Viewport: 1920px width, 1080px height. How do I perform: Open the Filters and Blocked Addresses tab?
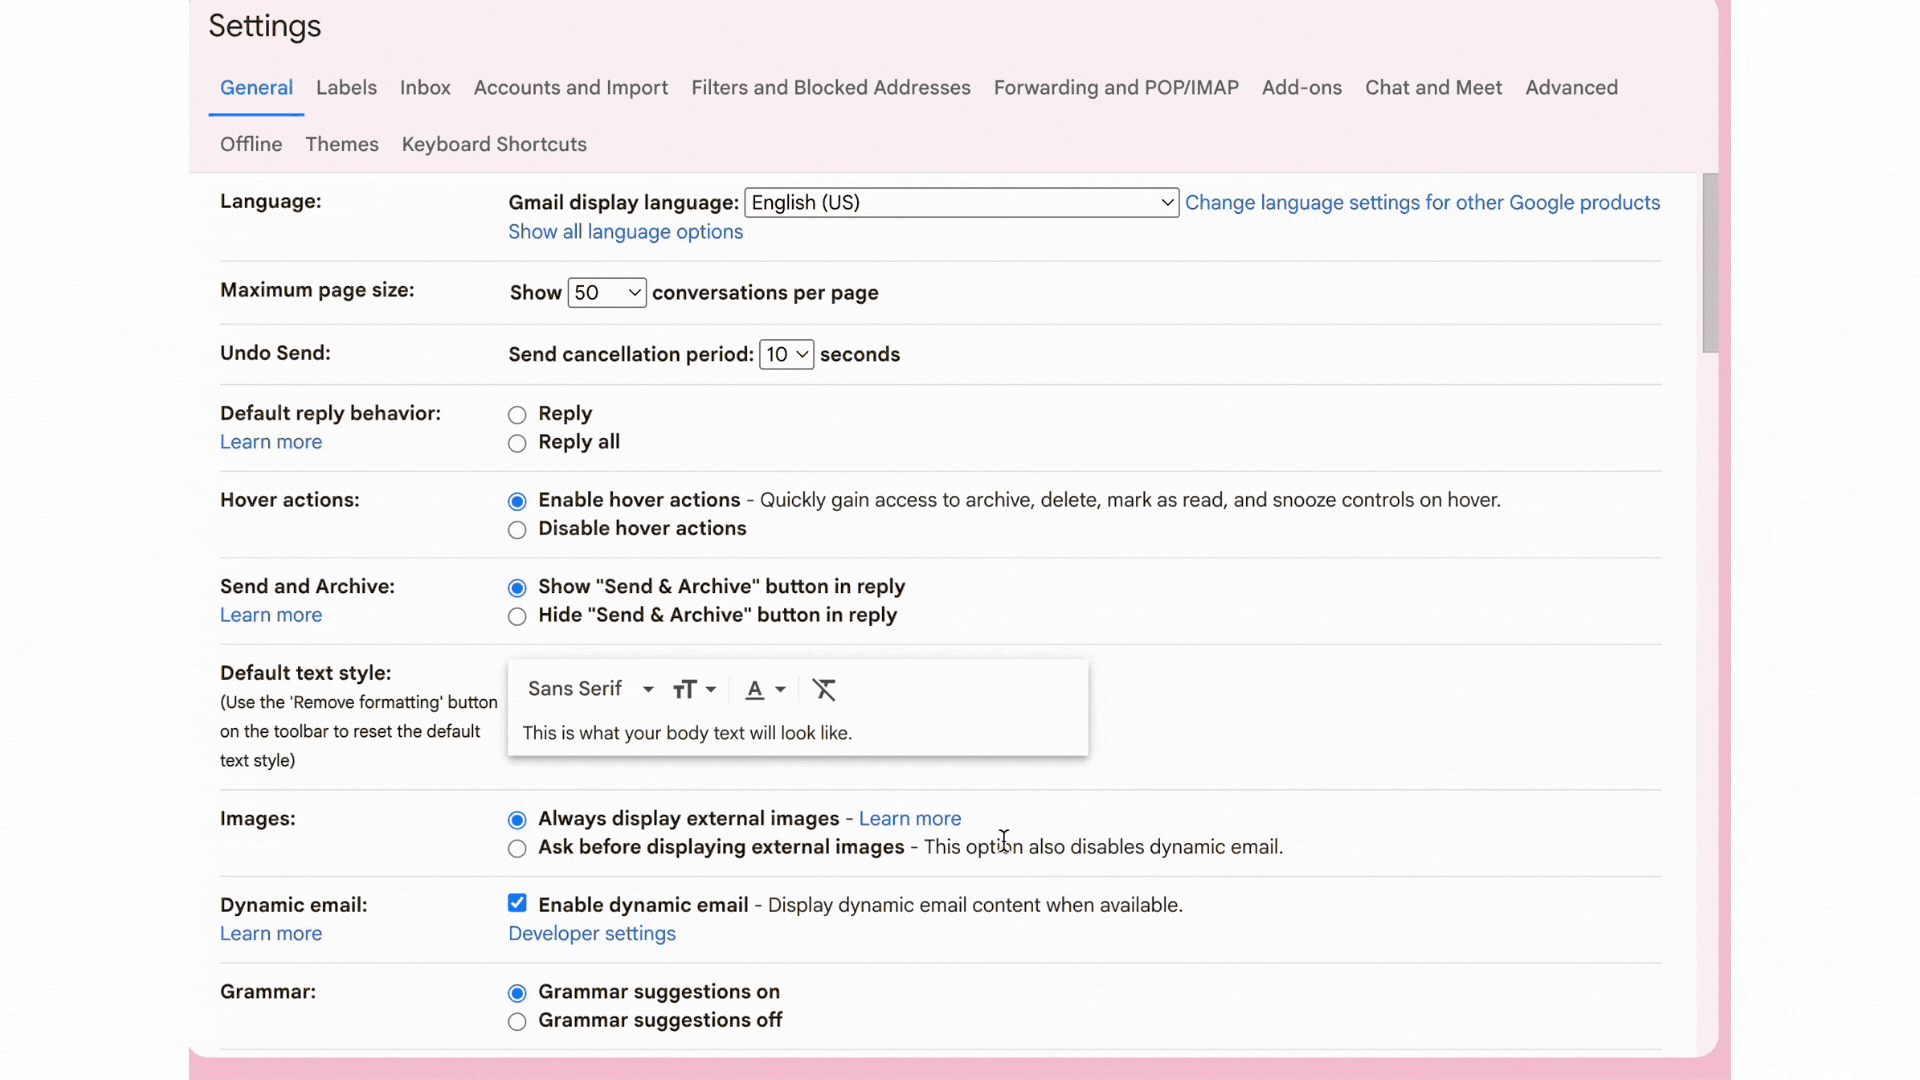pos(830,88)
